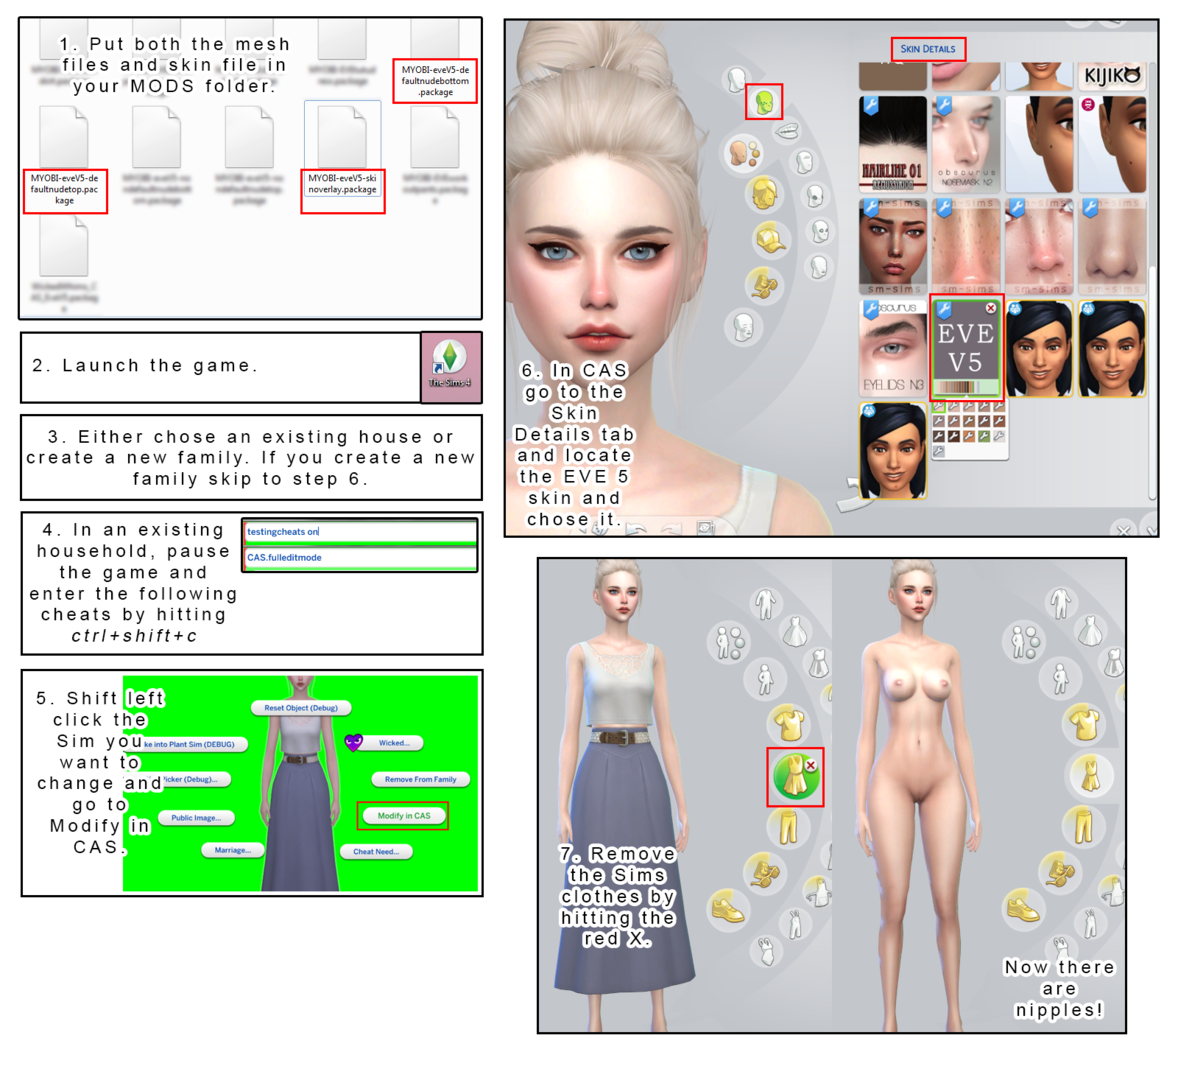Open gold pants icon beside unclothed Sim
This screenshot has width=1178, height=1080.
(x=1083, y=826)
